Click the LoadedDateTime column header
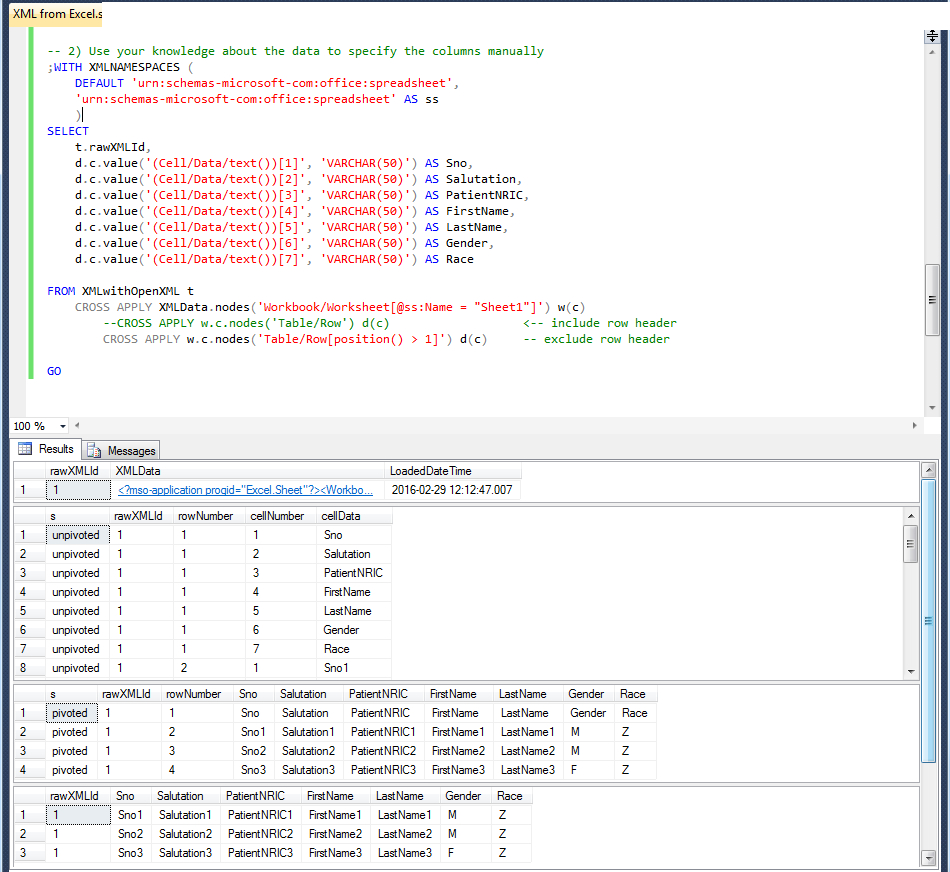950x872 pixels. pyautogui.click(x=432, y=471)
